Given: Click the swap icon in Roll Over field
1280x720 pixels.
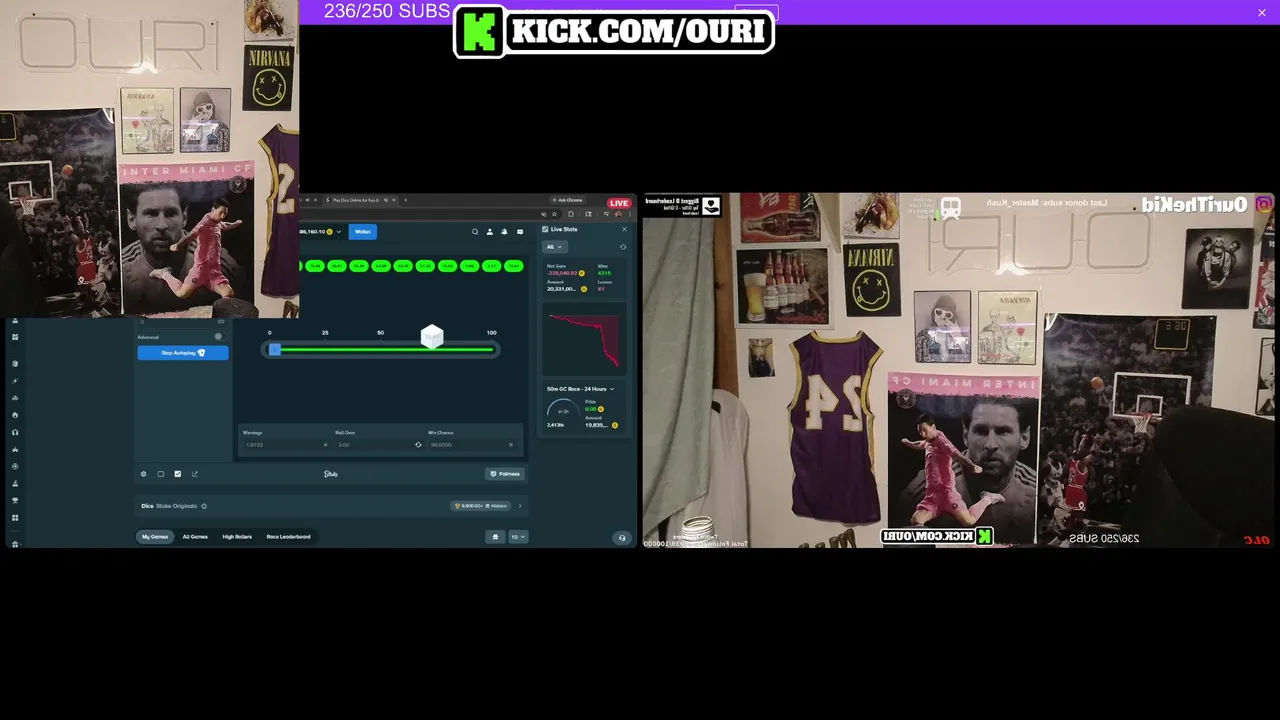Looking at the screenshot, I should [x=418, y=445].
